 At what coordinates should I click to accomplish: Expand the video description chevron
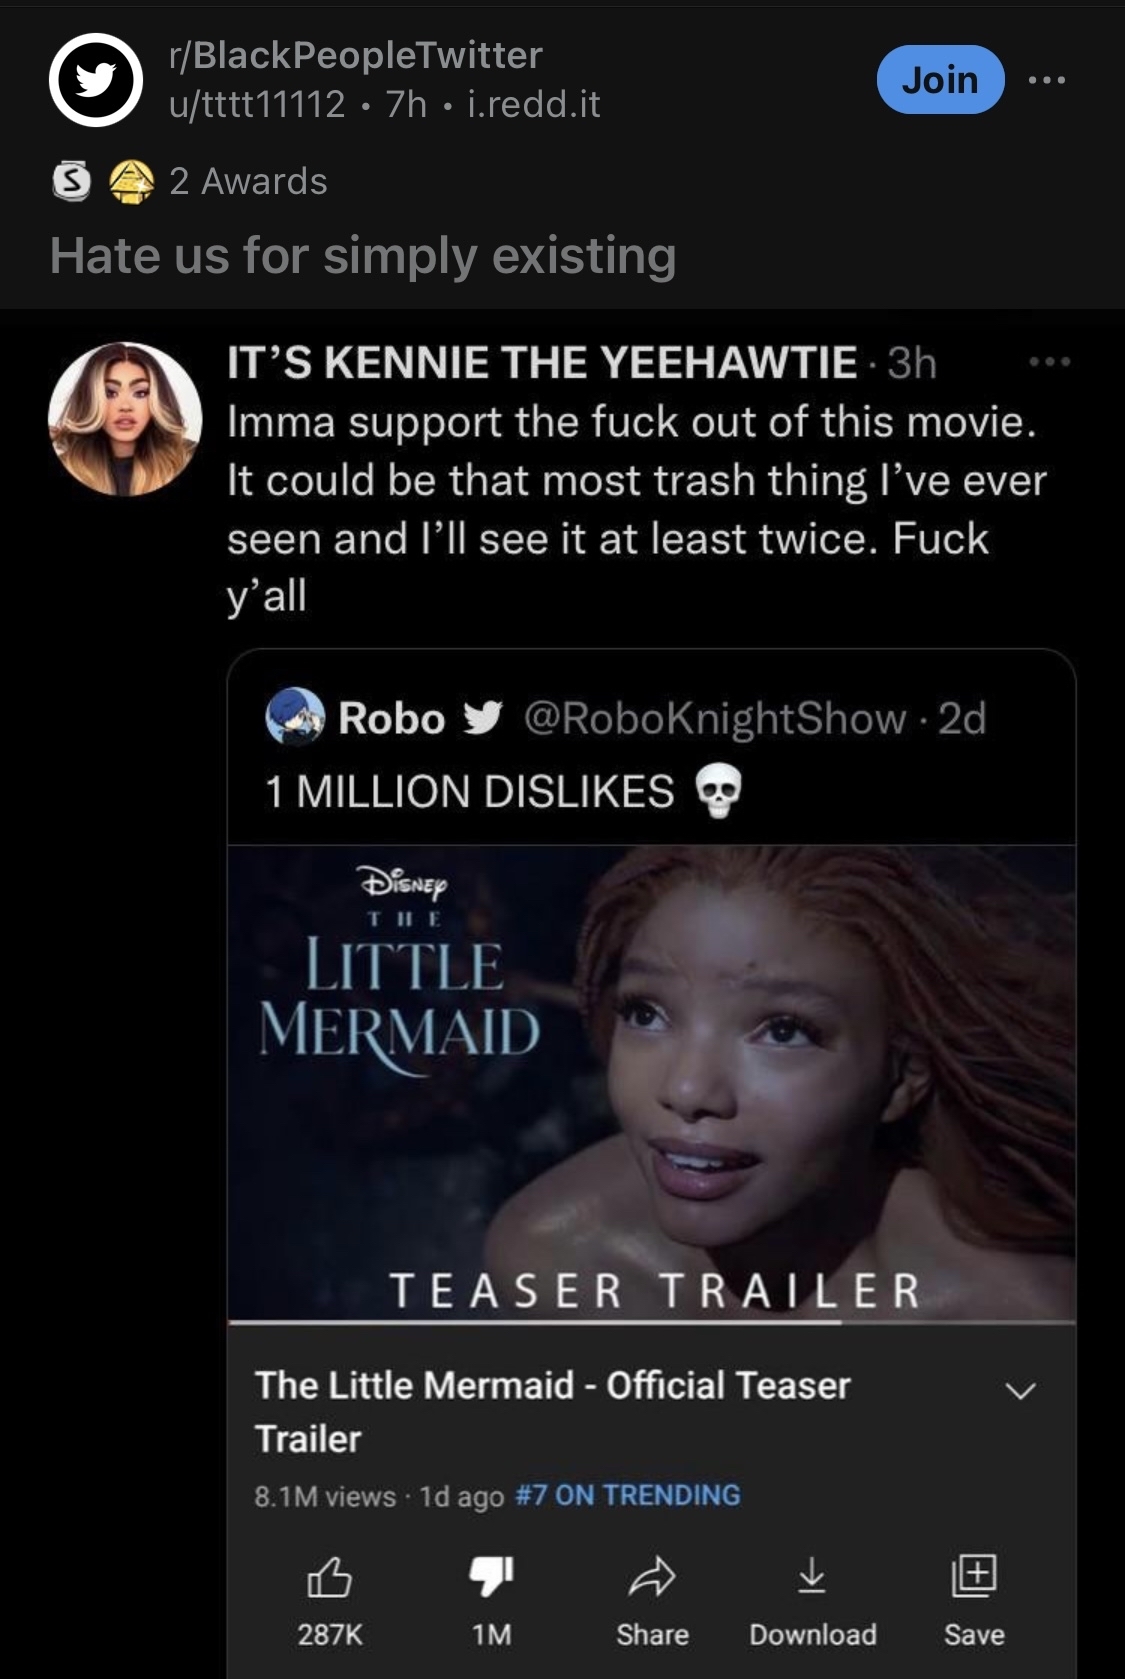[x=1020, y=1391]
